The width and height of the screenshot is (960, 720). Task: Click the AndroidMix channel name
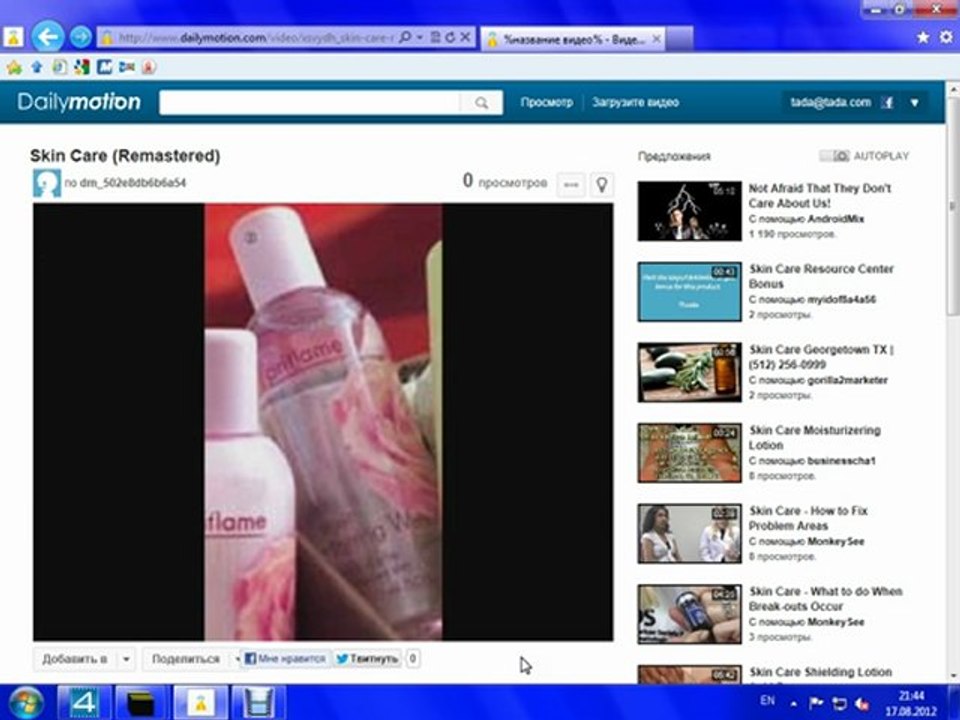(836, 219)
